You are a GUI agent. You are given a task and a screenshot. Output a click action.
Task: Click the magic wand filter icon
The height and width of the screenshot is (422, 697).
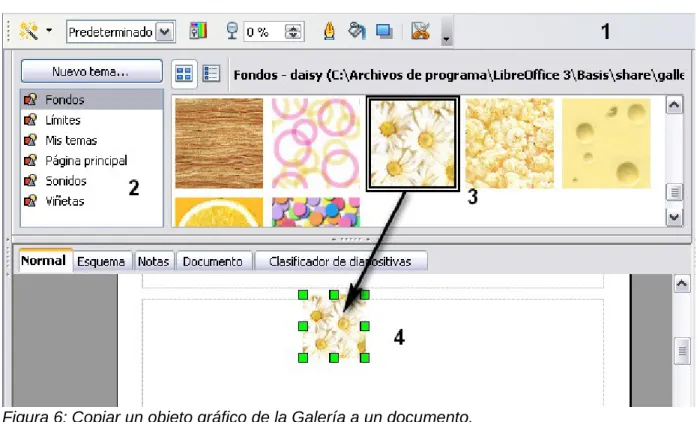[x=28, y=31]
